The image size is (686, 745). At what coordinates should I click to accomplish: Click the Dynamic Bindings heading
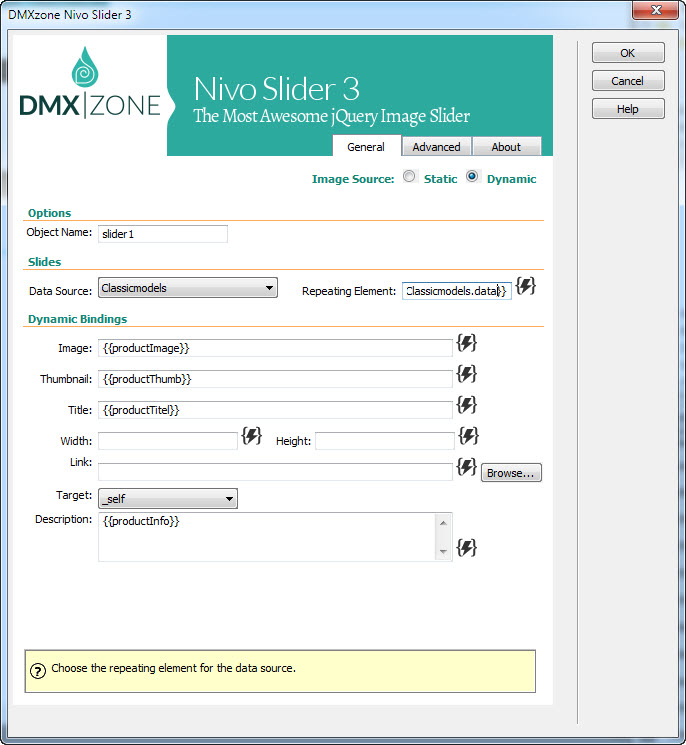77,319
